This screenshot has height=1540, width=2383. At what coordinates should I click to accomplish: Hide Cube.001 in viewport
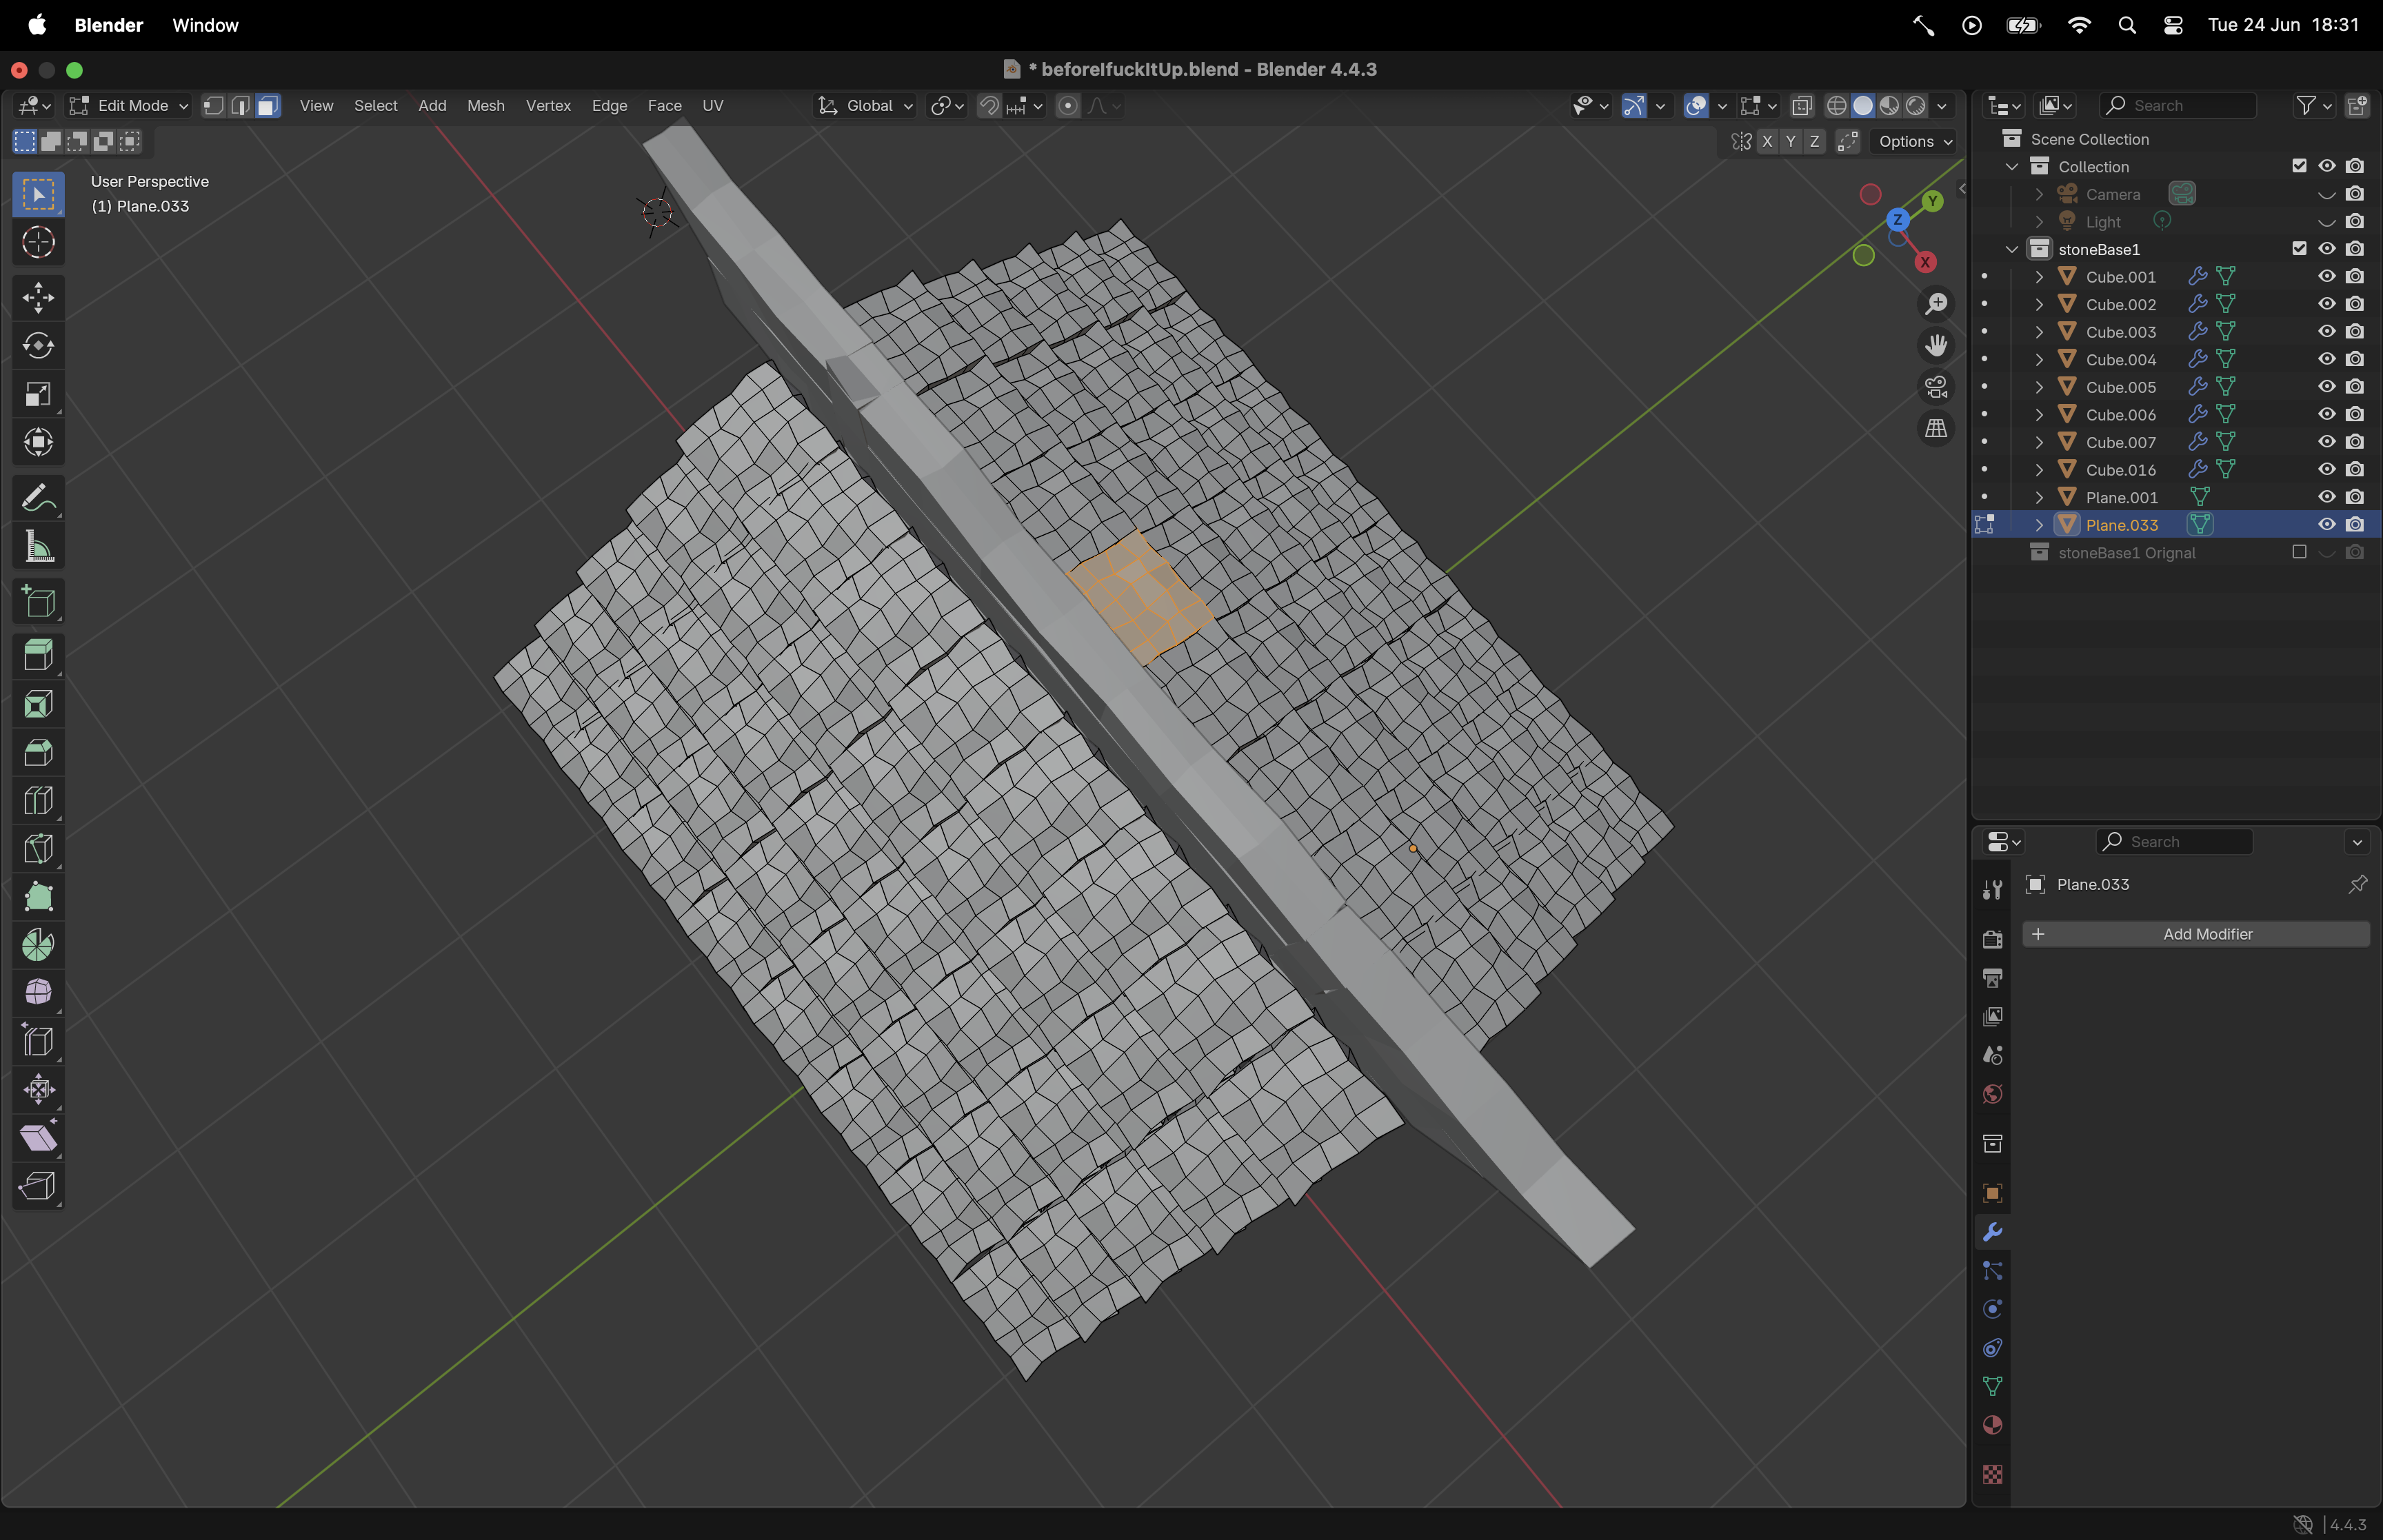(2327, 276)
